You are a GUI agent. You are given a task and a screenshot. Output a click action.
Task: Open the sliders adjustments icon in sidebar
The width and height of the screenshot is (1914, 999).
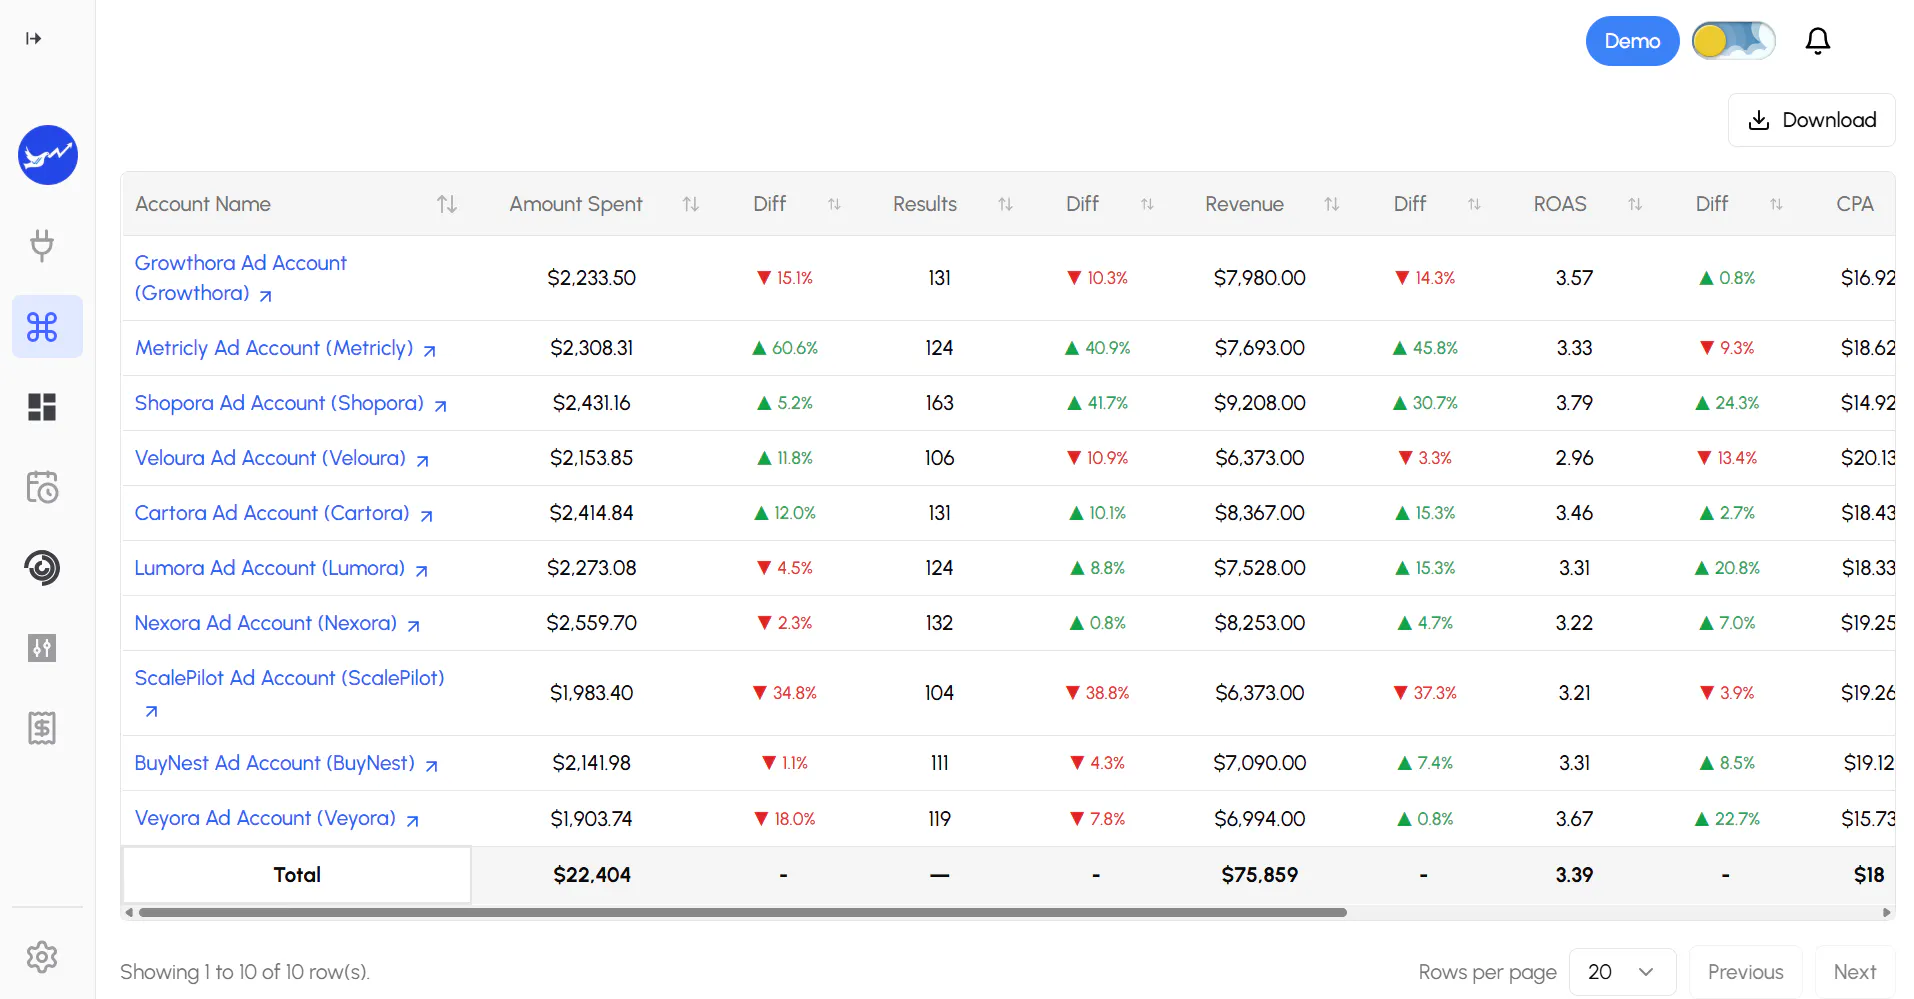(x=42, y=648)
